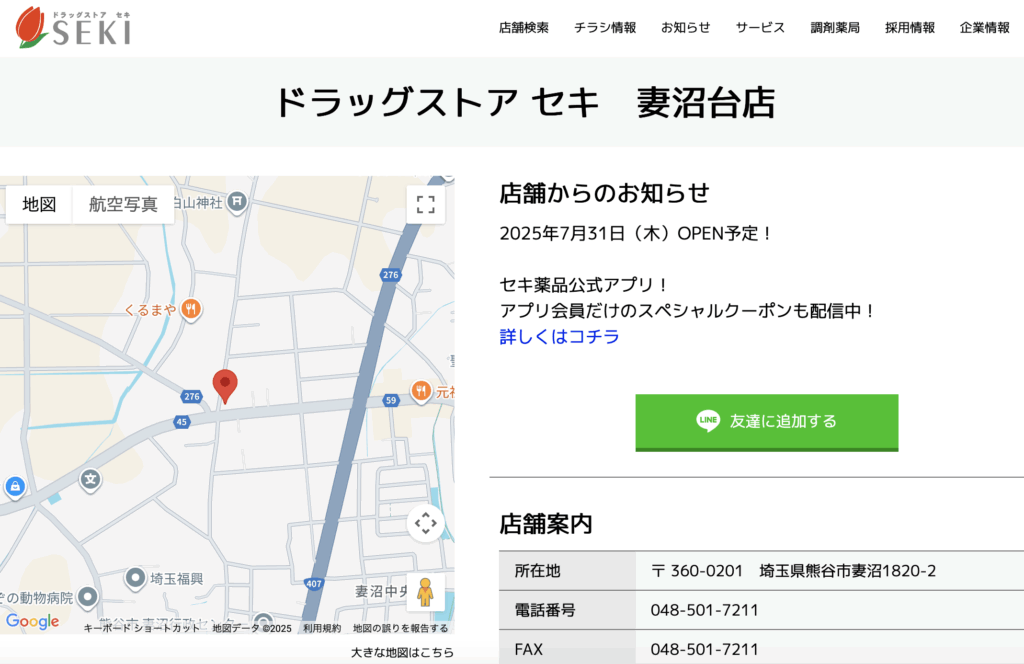Click the 埼玉福興 map marker

pyautogui.click(x=135, y=578)
